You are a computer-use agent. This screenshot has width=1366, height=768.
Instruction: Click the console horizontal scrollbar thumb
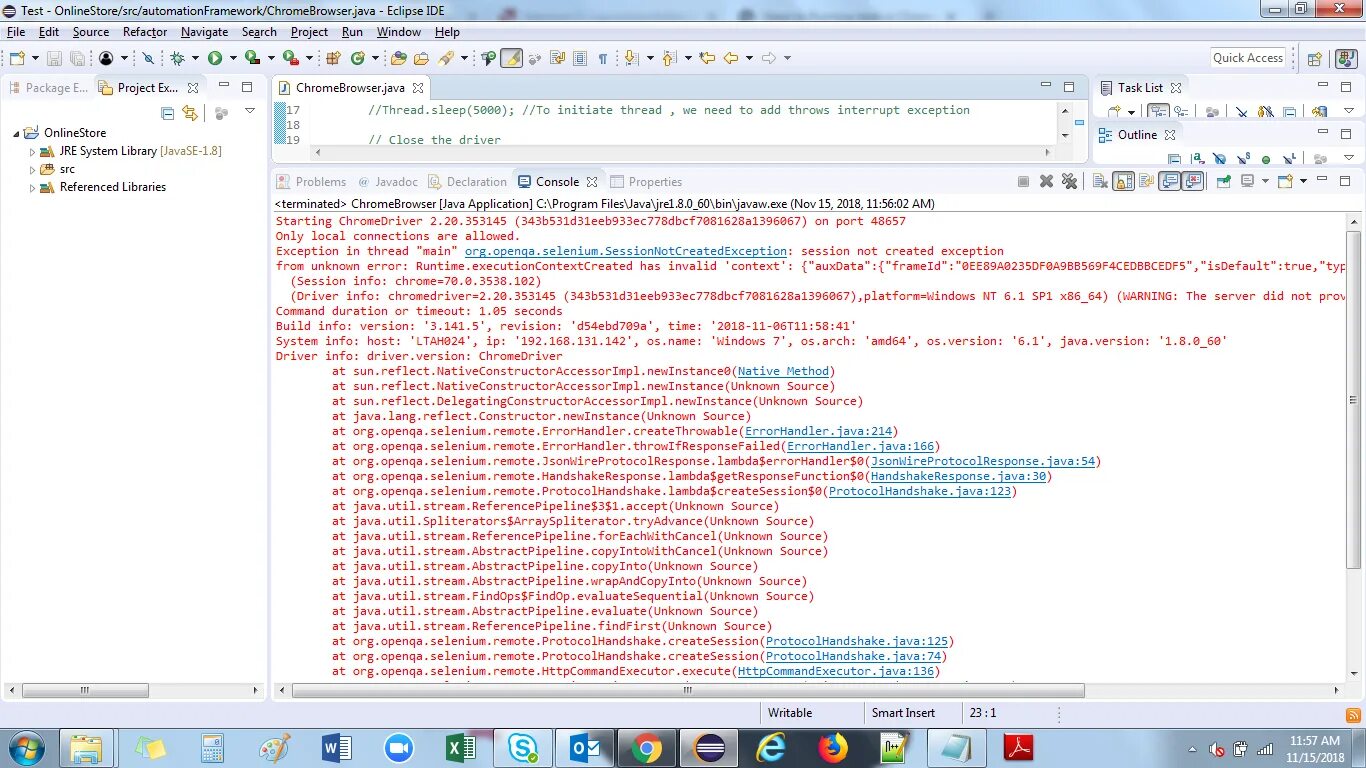687,690
